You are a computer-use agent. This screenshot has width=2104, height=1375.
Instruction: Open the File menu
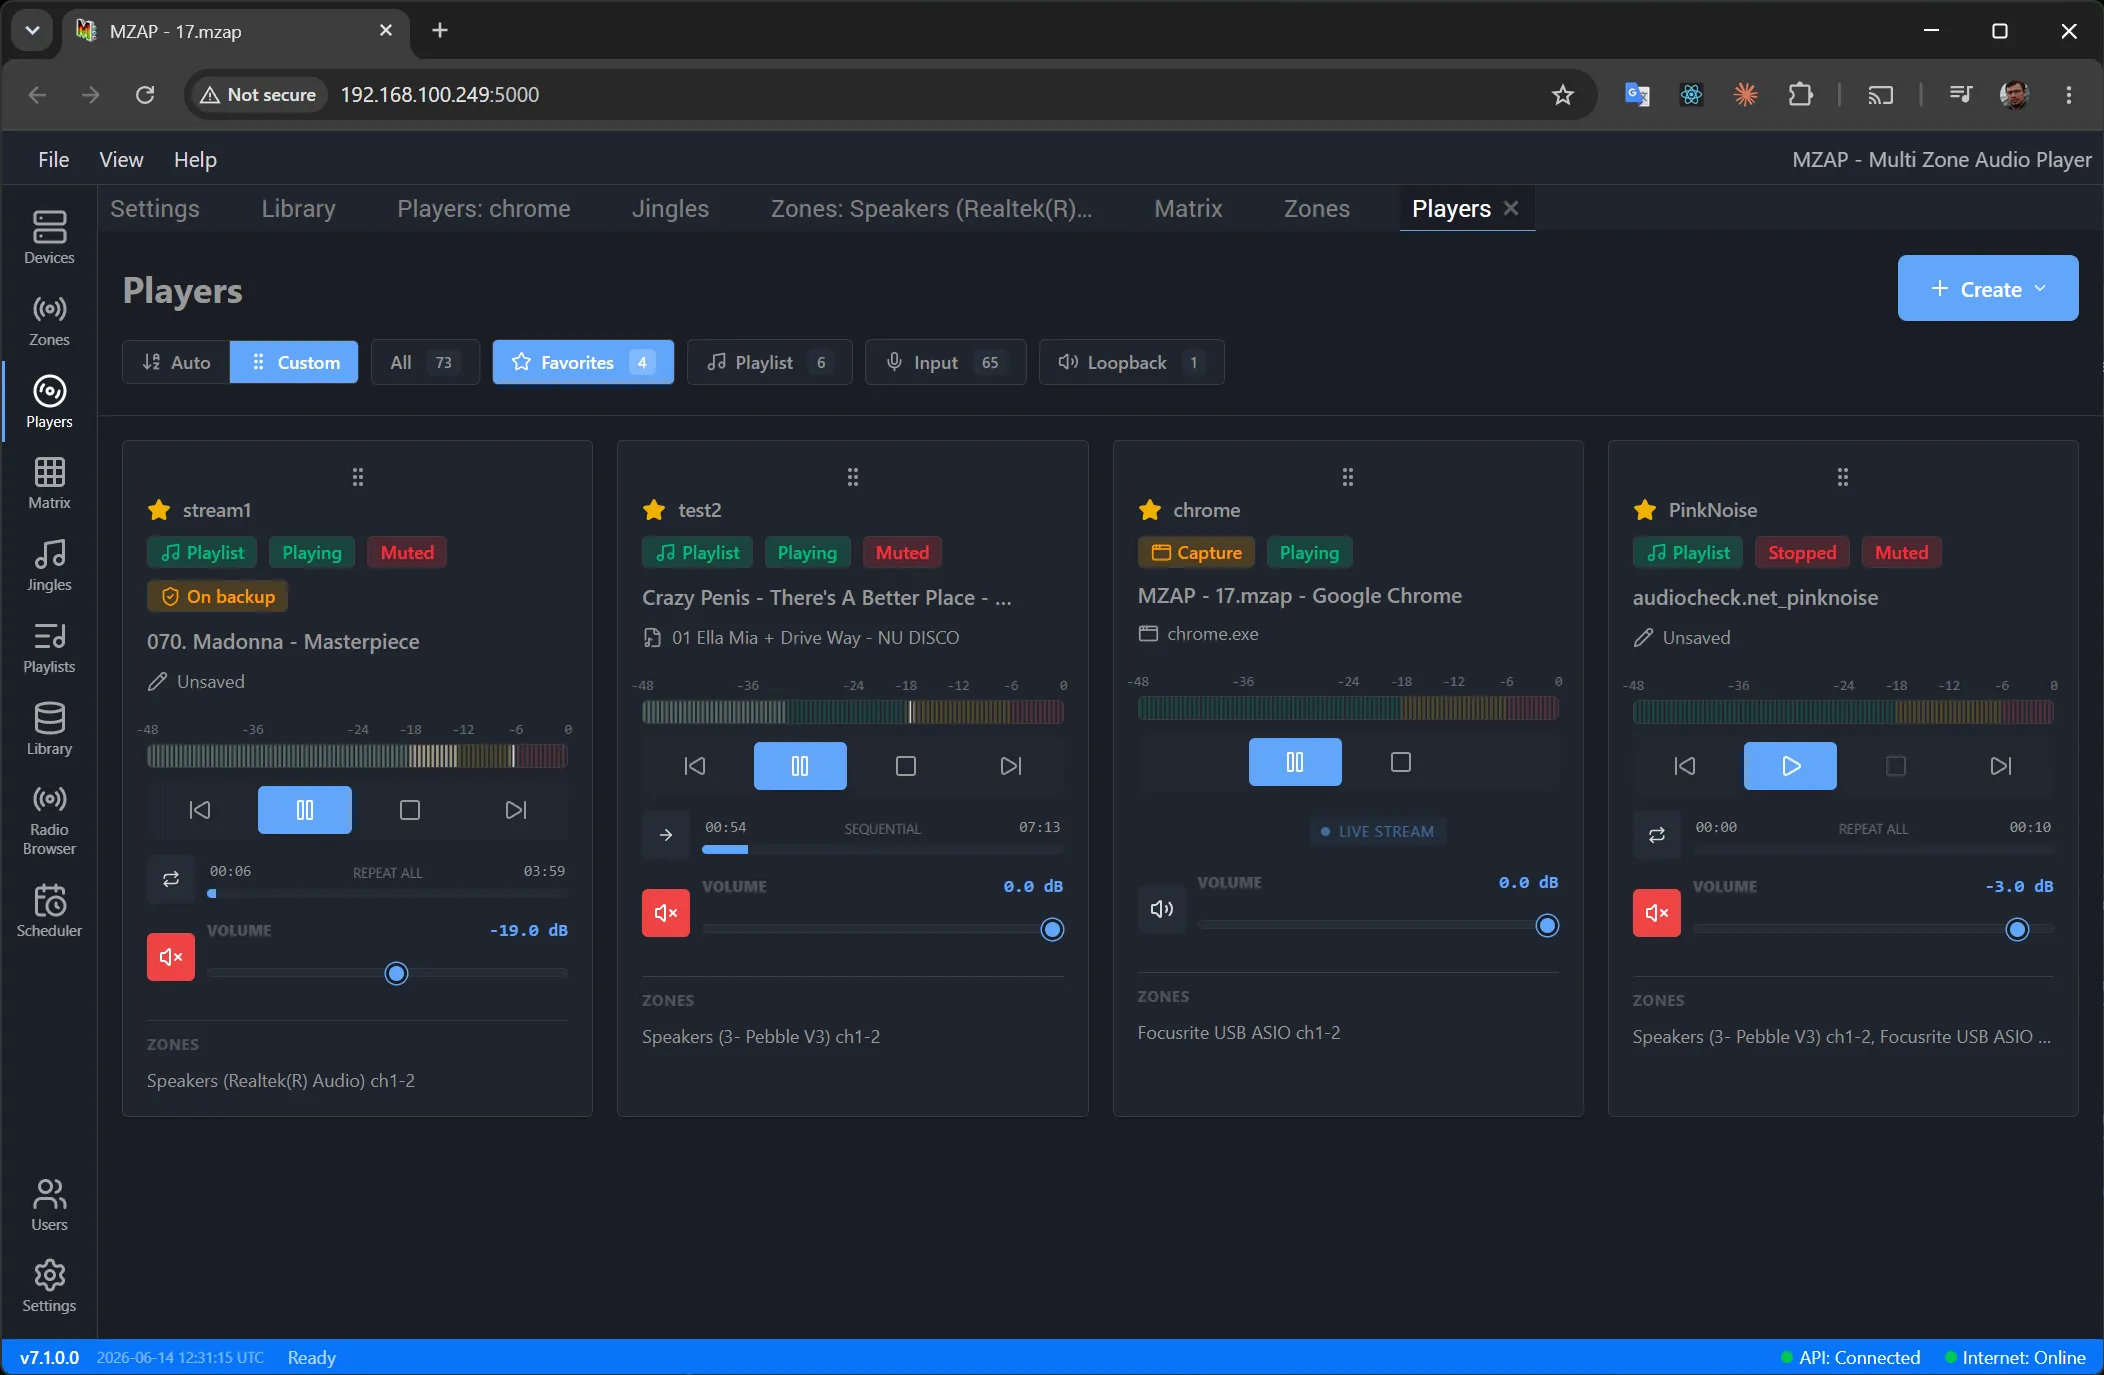(54, 160)
